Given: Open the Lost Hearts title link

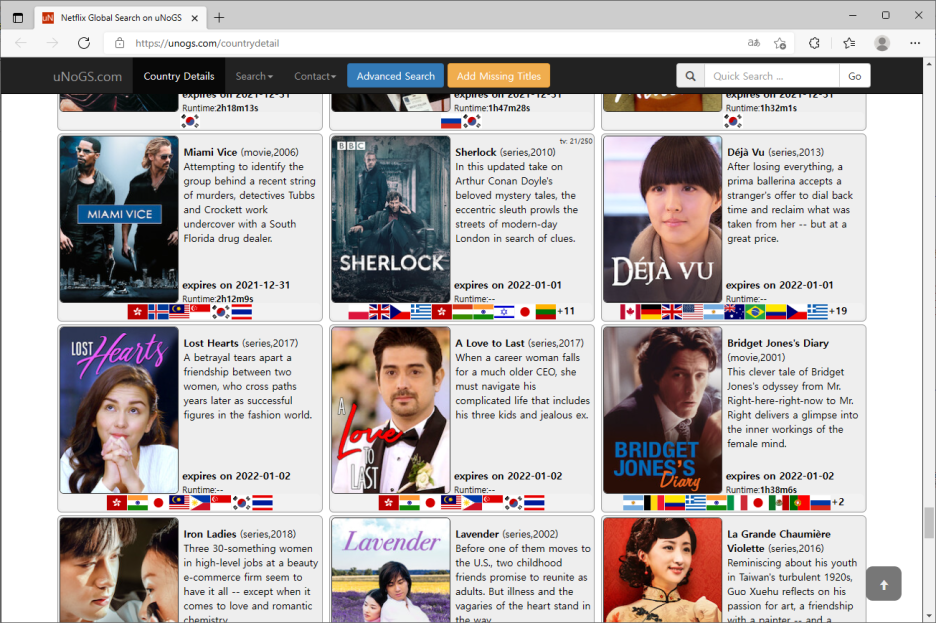Looking at the screenshot, I should point(211,343).
